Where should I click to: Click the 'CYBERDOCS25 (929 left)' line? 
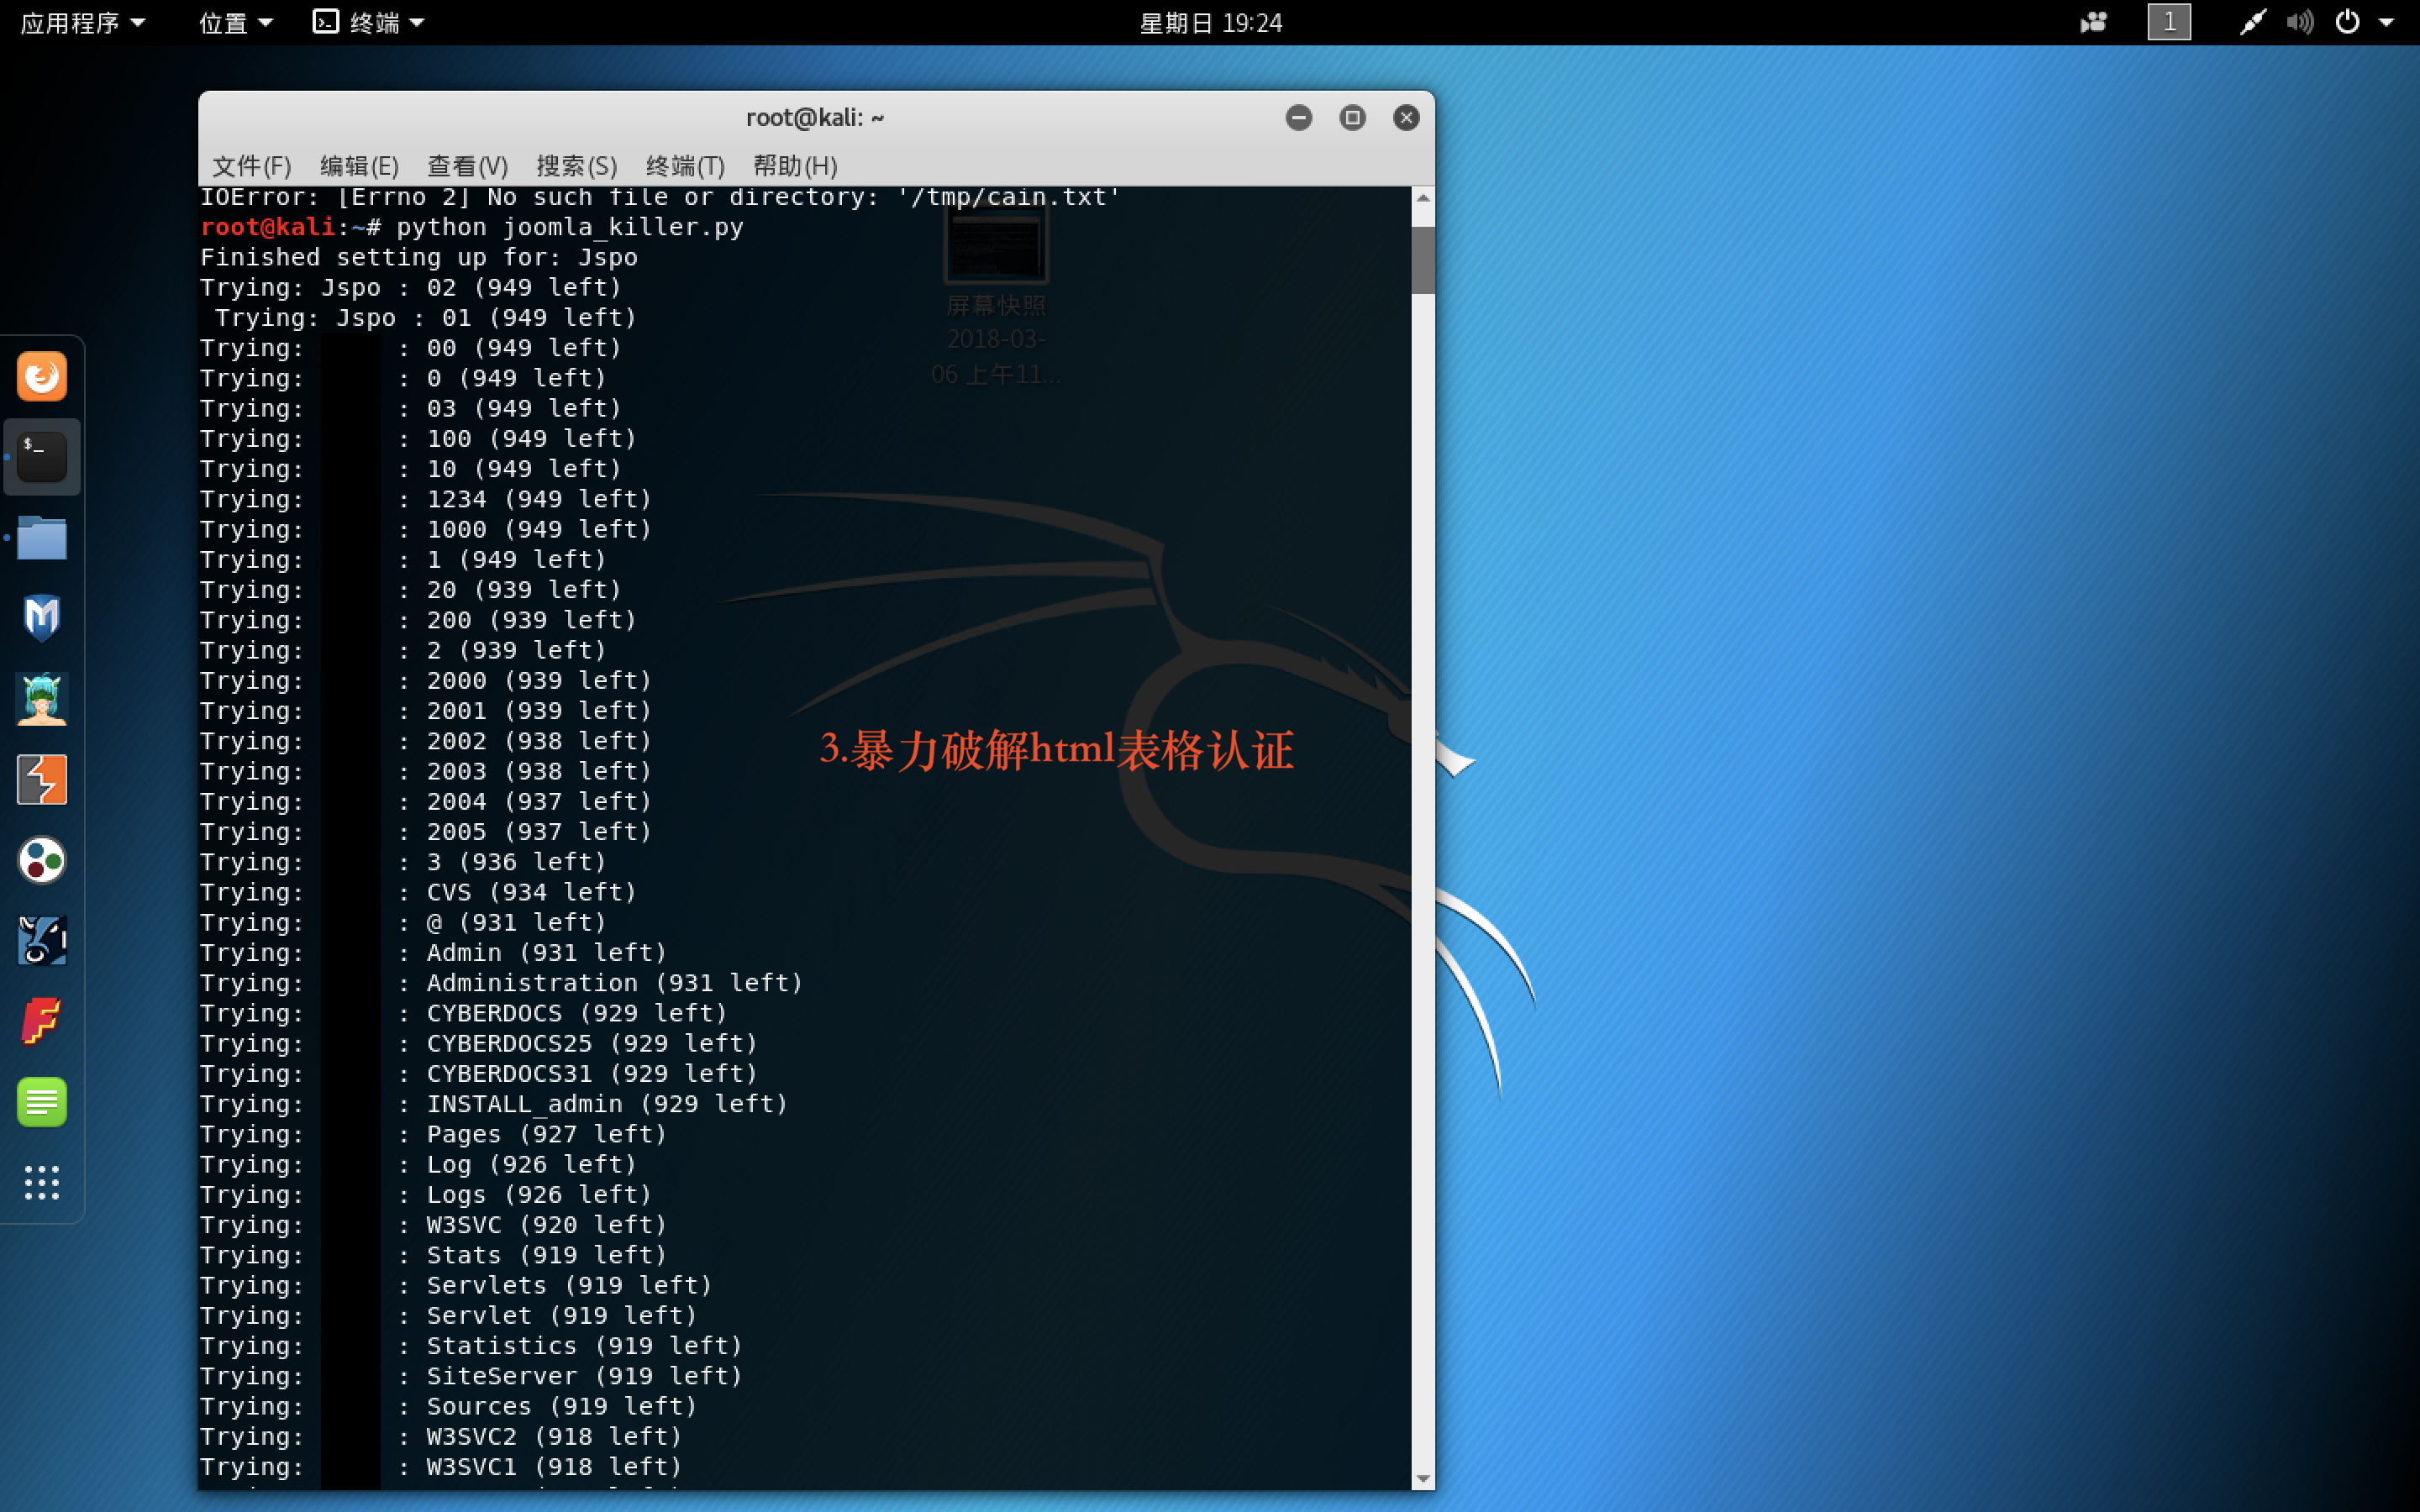(479, 1043)
